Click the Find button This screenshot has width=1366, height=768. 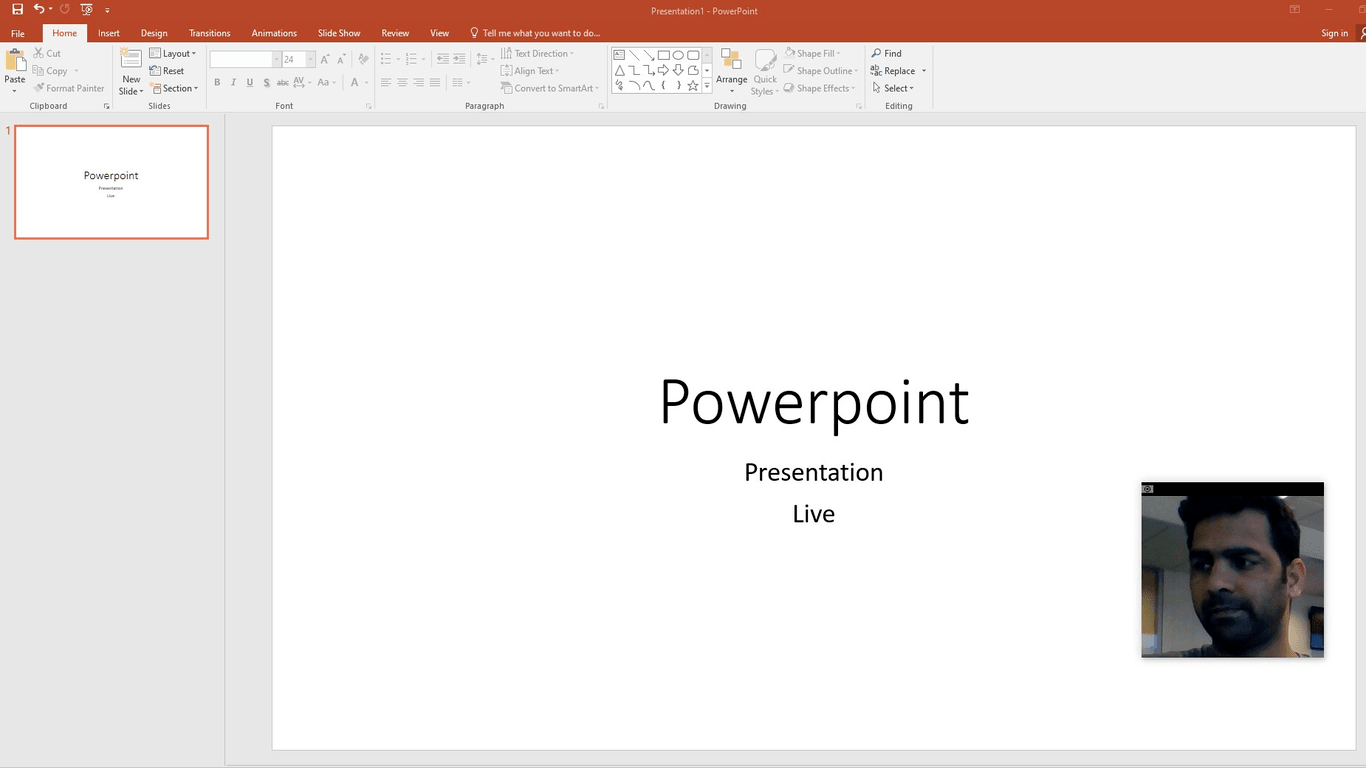click(x=886, y=54)
